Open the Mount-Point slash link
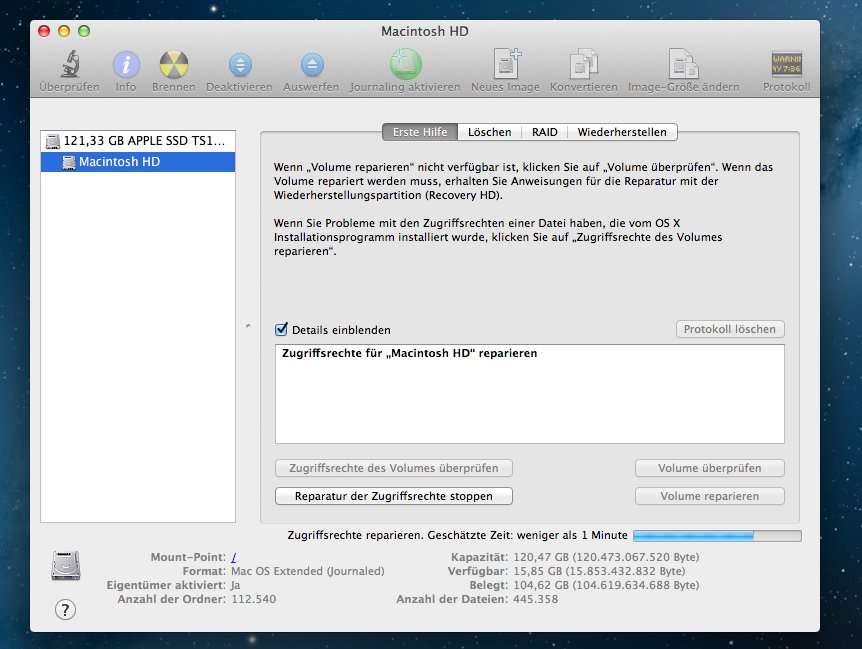862x649 pixels. click(x=234, y=557)
